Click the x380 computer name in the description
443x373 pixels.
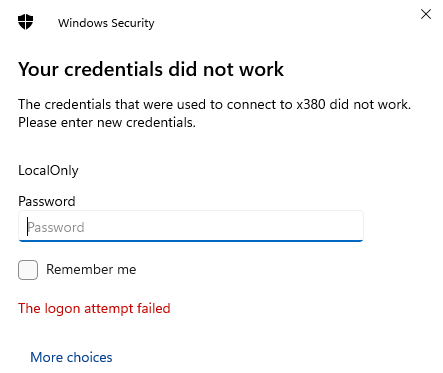[311, 105]
